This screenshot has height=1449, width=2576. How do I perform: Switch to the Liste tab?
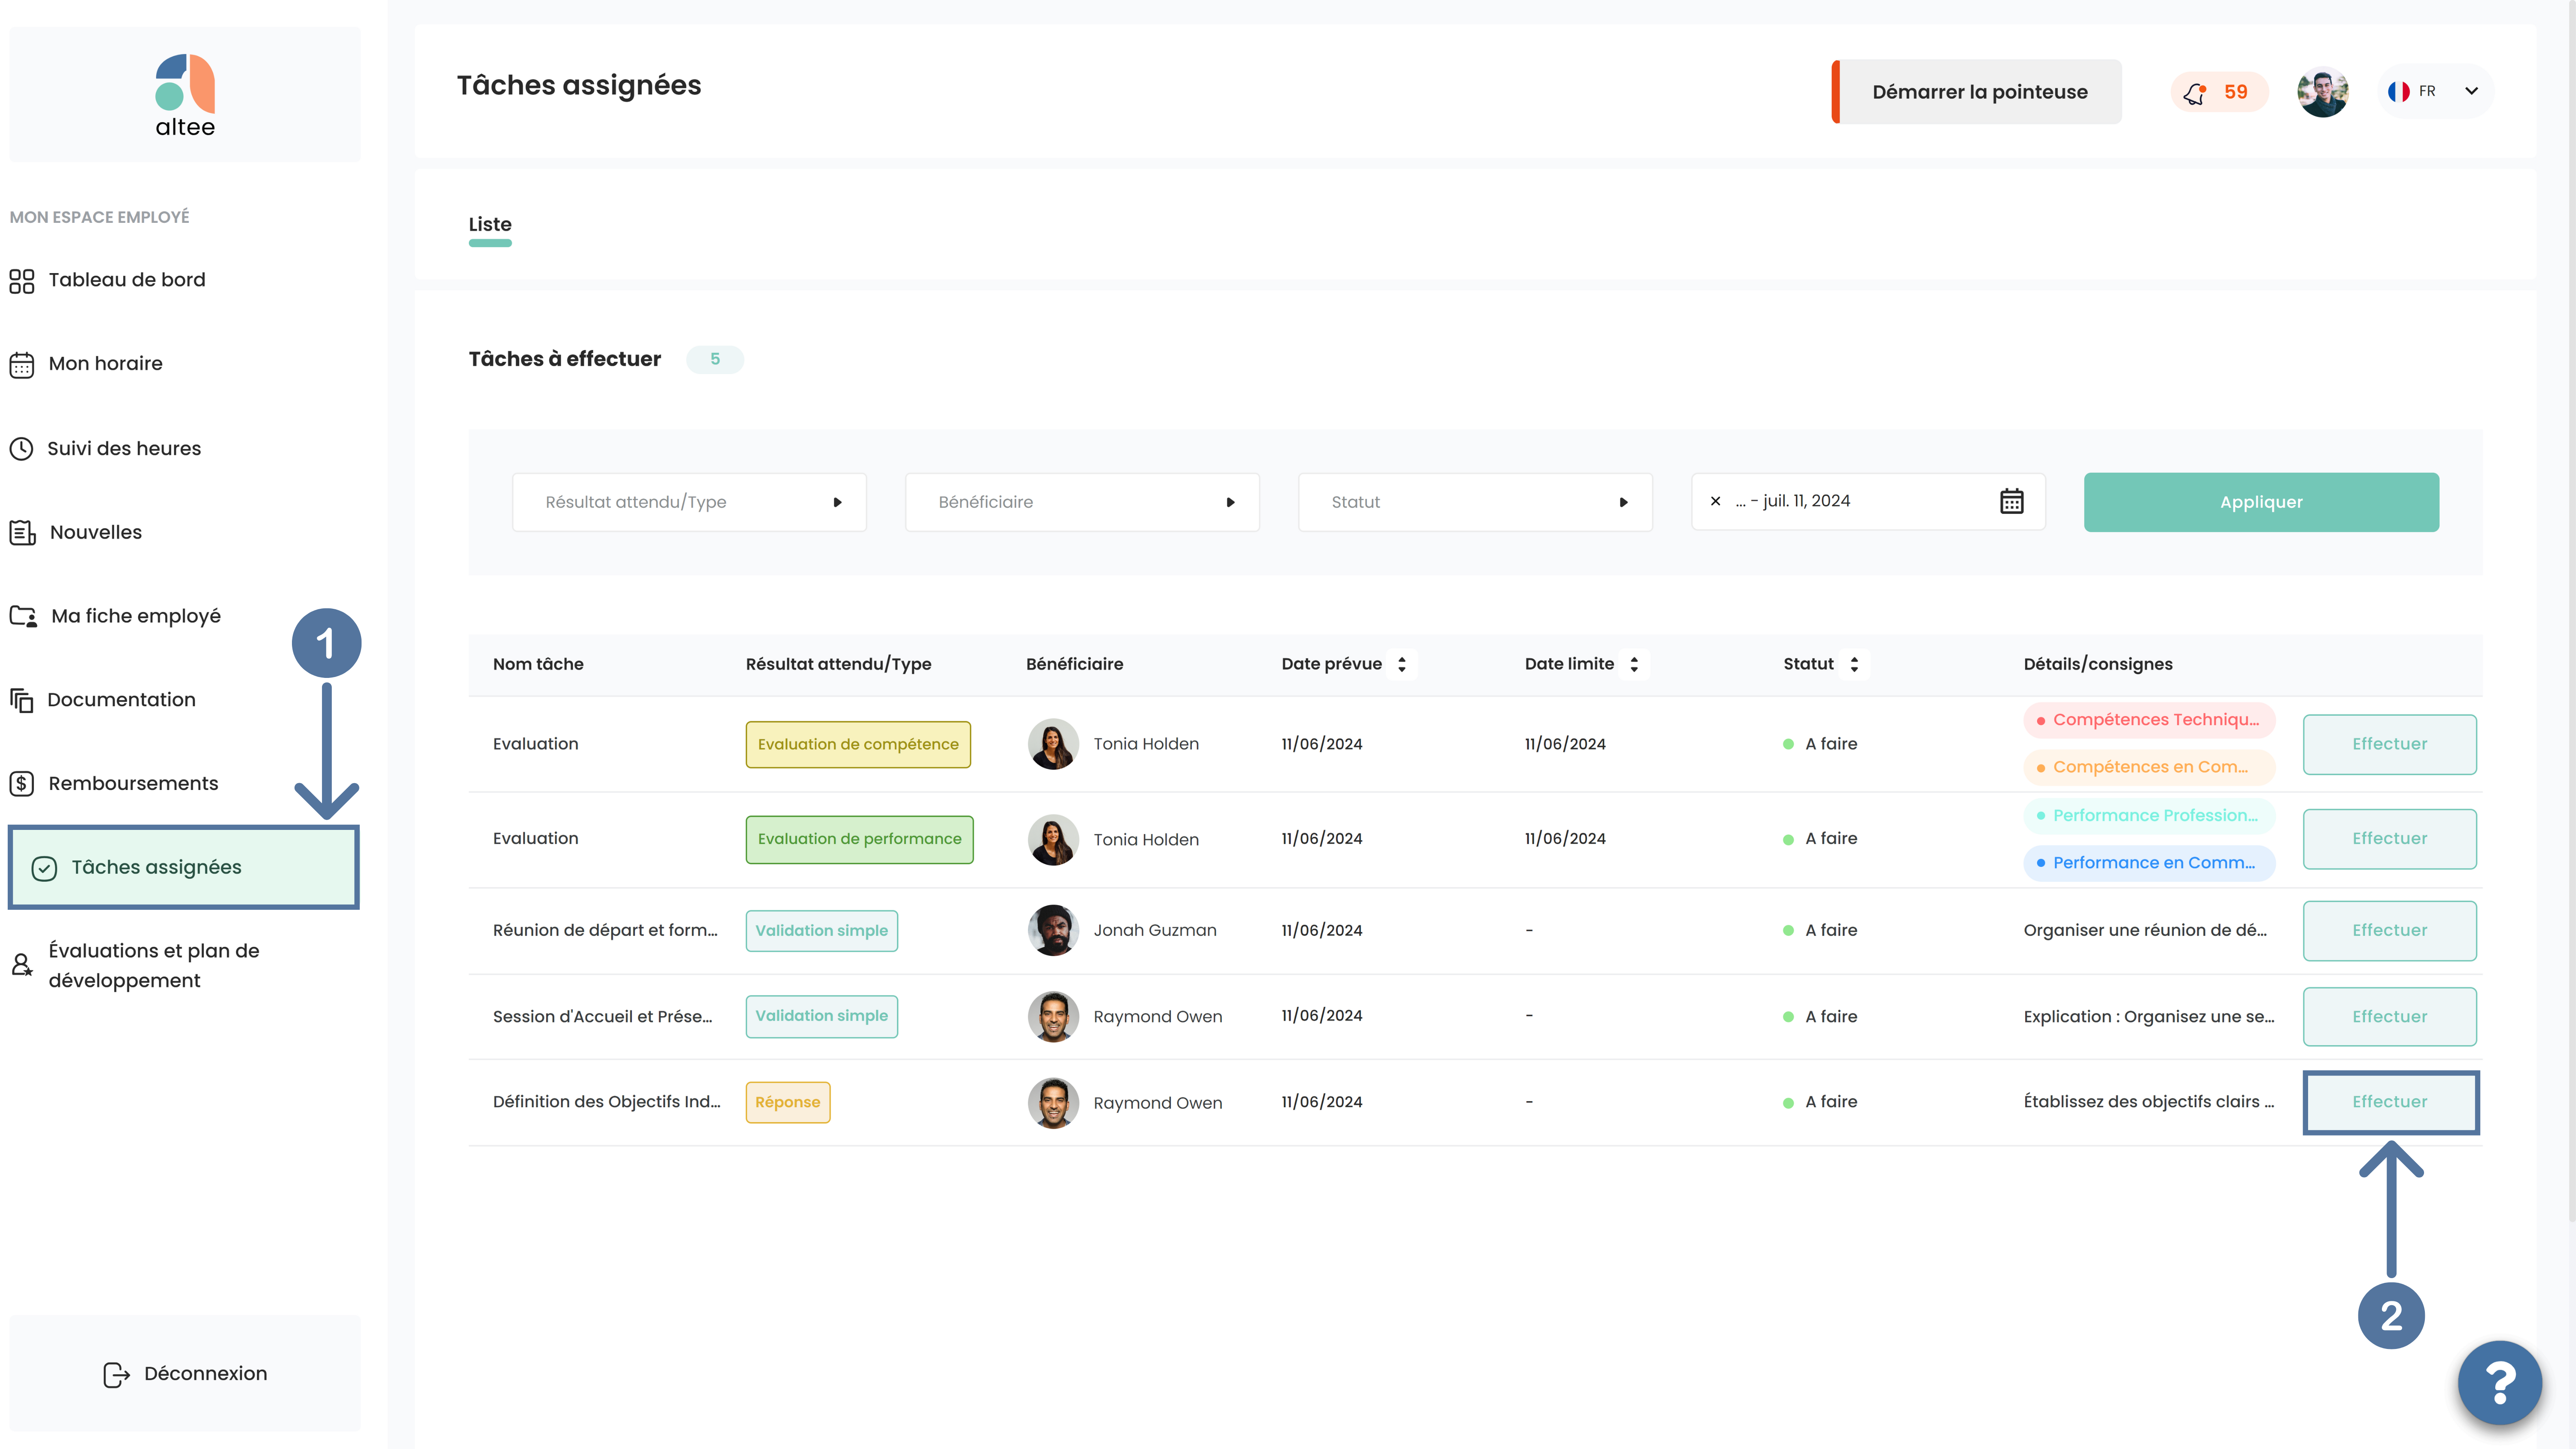[490, 225]
